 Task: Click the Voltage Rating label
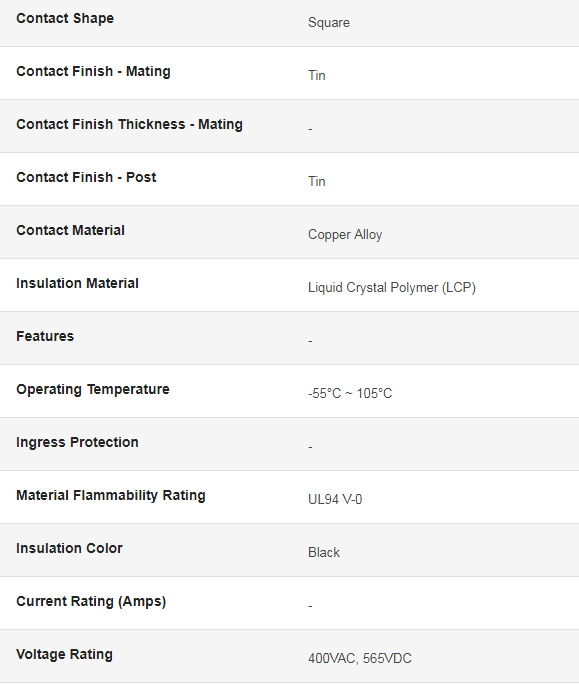tap(64, 654)
